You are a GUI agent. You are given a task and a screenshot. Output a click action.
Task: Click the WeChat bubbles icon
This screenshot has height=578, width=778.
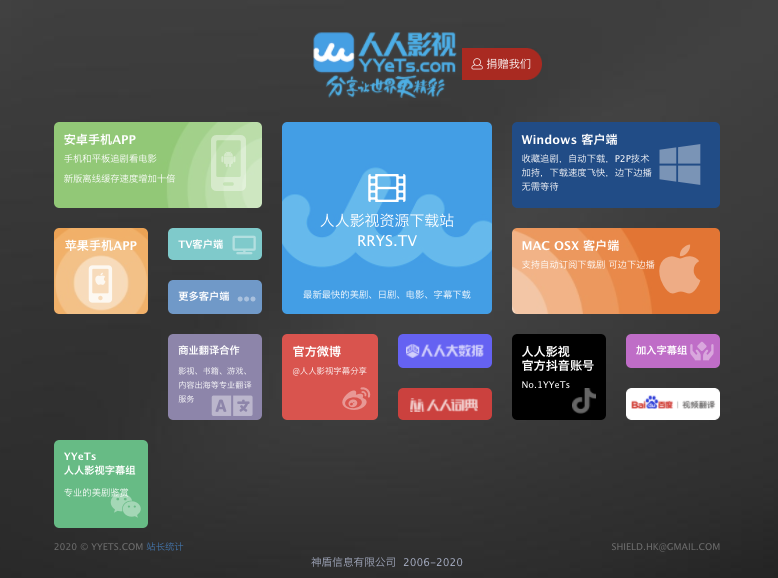(126, 506)
